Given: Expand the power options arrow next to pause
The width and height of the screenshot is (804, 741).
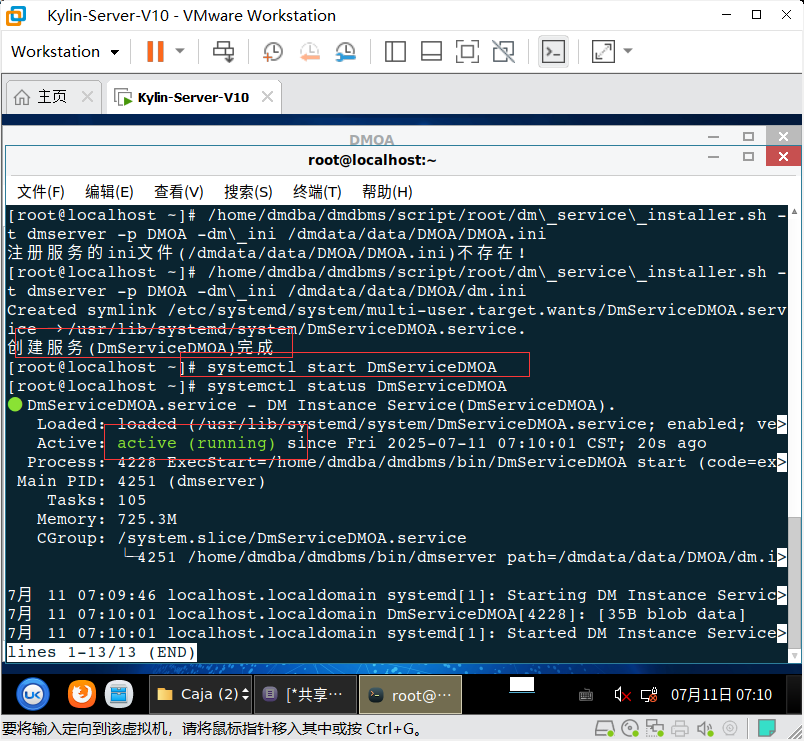Looking at the screenshot, I should tap(180, 51).
